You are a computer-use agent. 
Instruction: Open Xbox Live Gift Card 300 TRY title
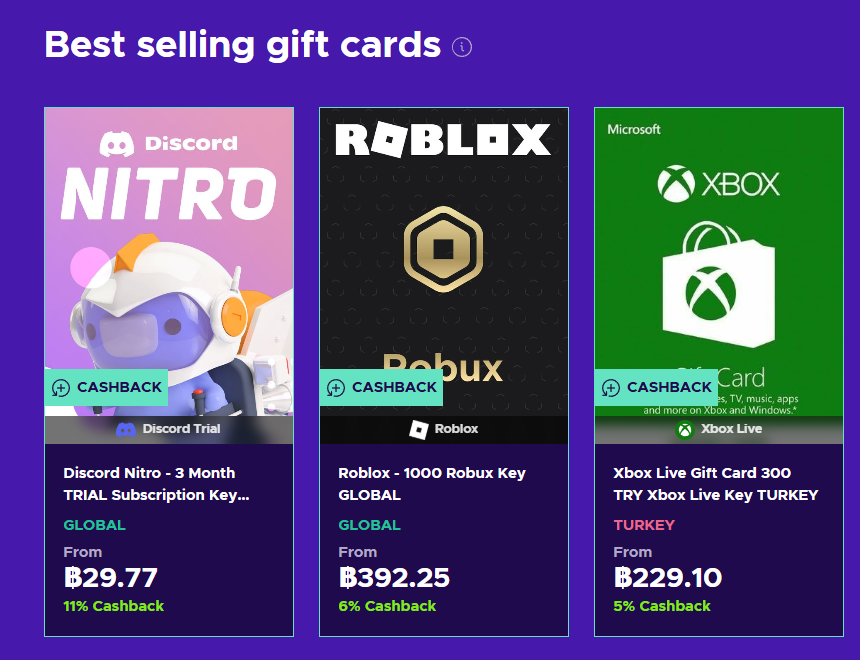(x=715, y=484)
